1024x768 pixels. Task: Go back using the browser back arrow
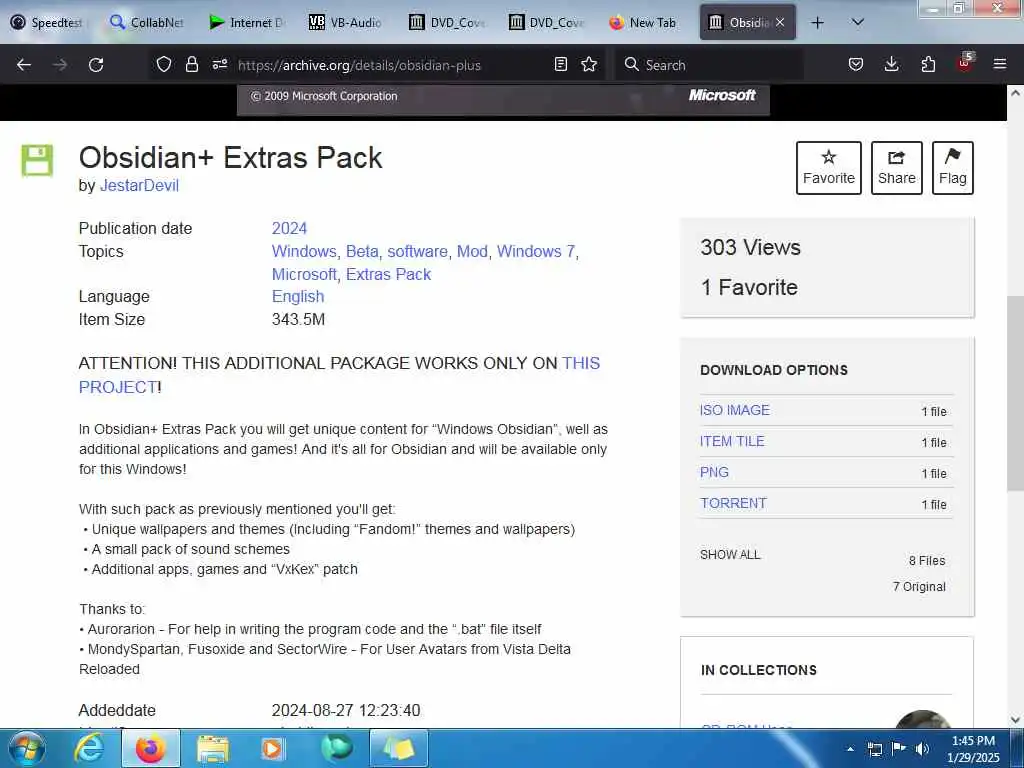(x=24, y=65)
